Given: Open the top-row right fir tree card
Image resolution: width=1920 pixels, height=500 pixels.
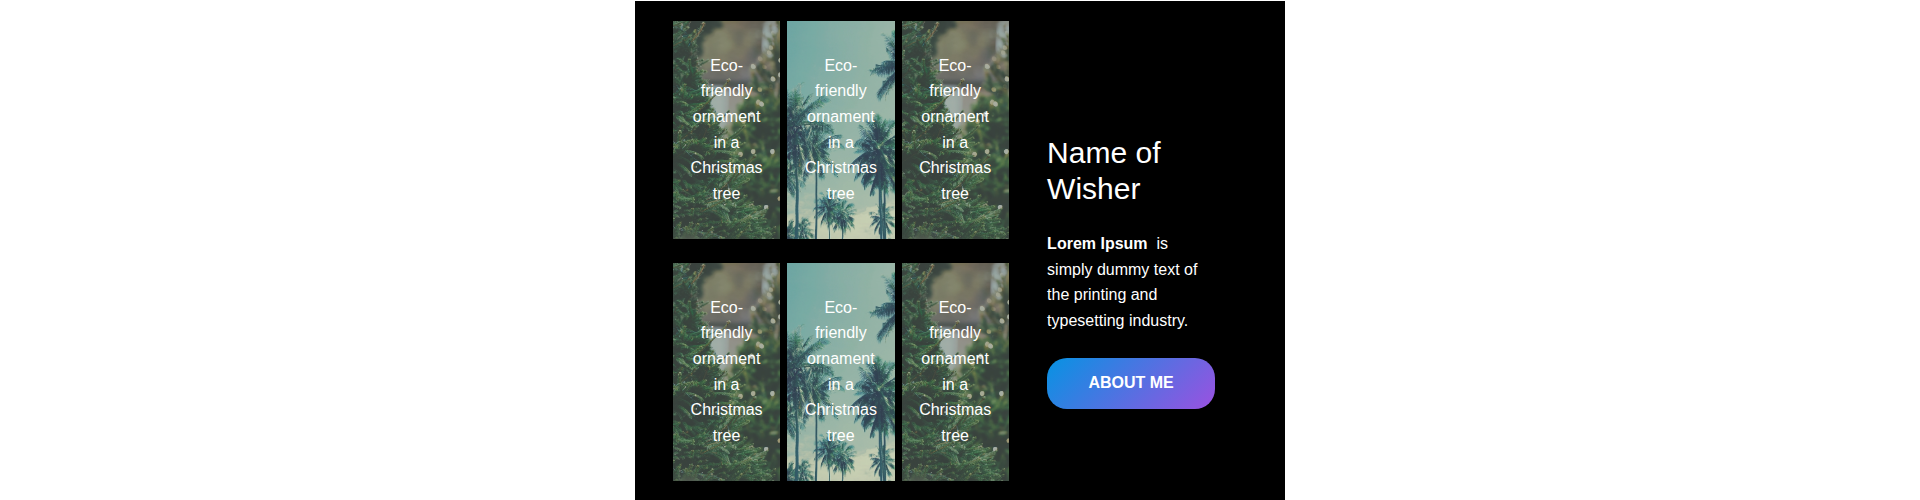Looking at the screenshot, I should tap(955, 130).
